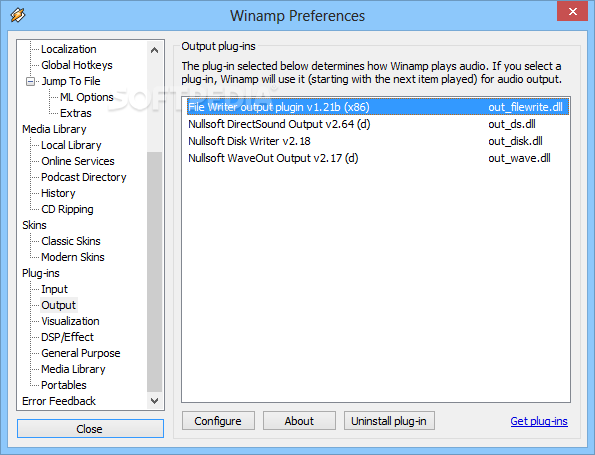Viewport: 595px width, 455px height.
Task: Click out_ds.dll filename entry
Action: [512, 124]
